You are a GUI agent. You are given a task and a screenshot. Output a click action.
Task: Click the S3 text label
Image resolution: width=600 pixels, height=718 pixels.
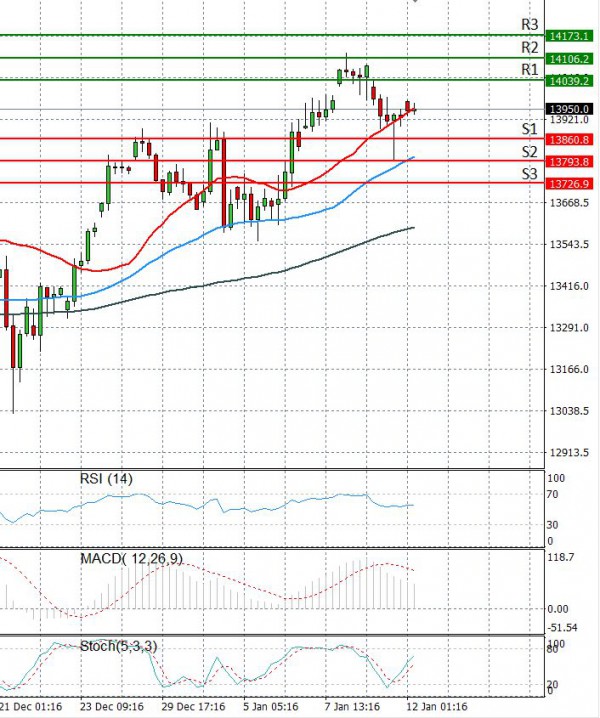pyautogui.click(x=529, y=174)
